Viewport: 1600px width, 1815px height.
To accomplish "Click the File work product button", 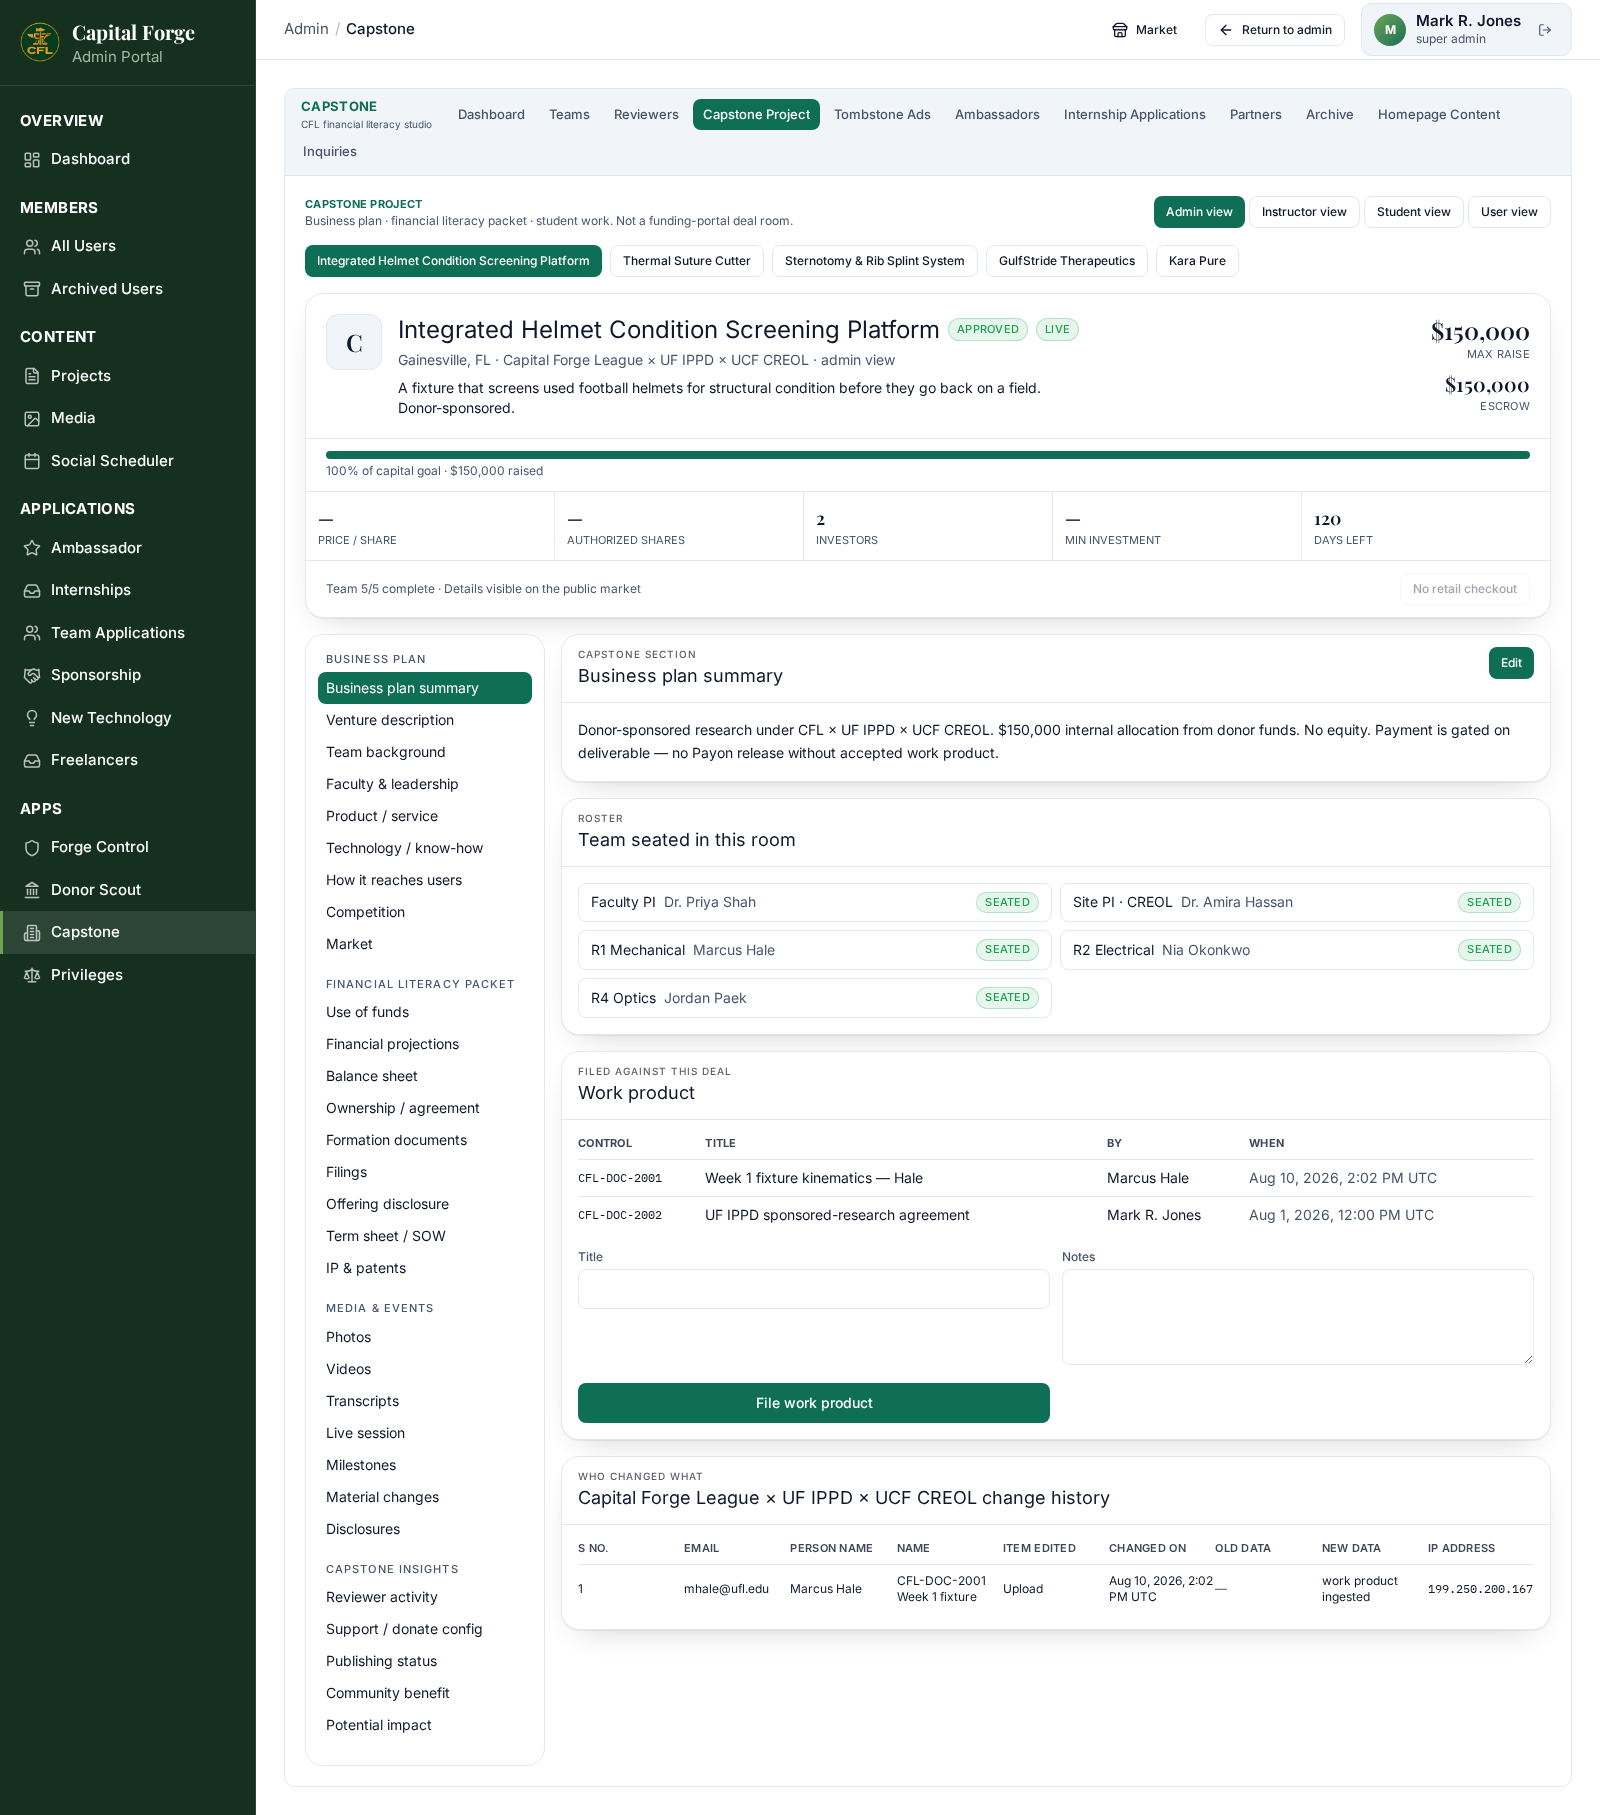I will pos(814,1403).
